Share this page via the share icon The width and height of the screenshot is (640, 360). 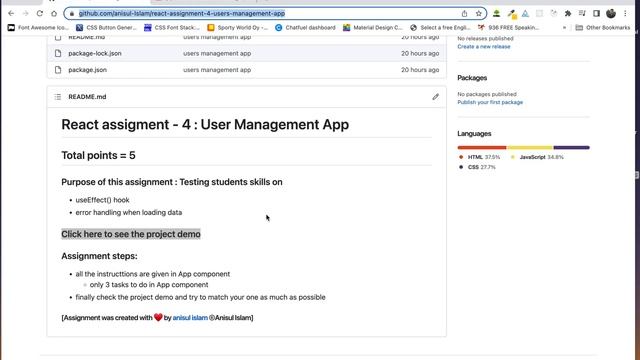point(464,13)
